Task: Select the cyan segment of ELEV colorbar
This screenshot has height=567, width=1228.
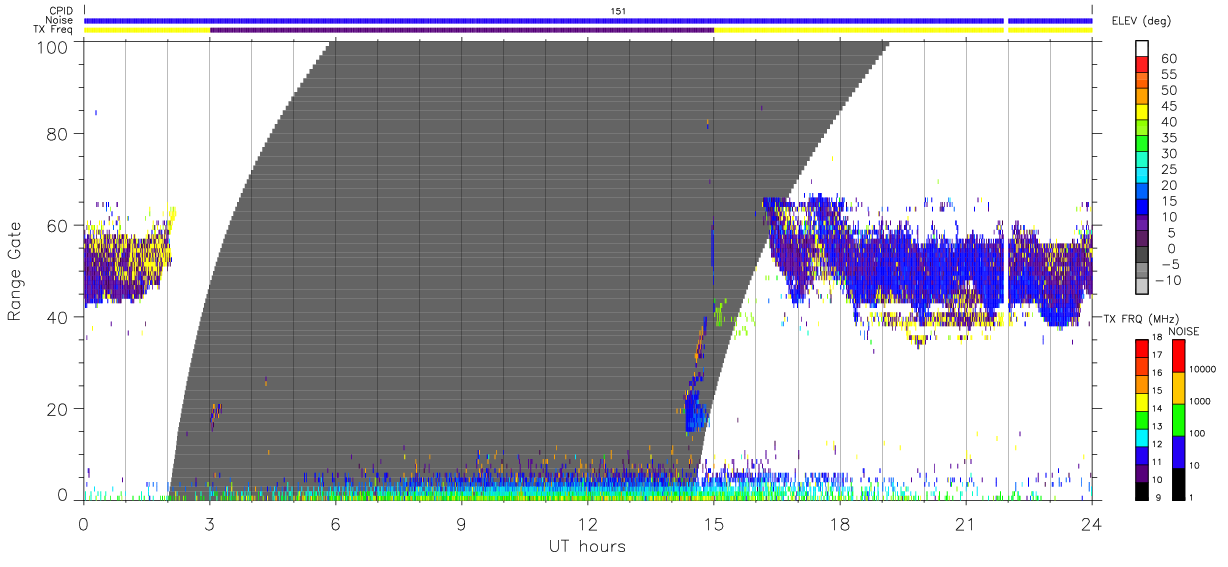Action: (1143, 177)
